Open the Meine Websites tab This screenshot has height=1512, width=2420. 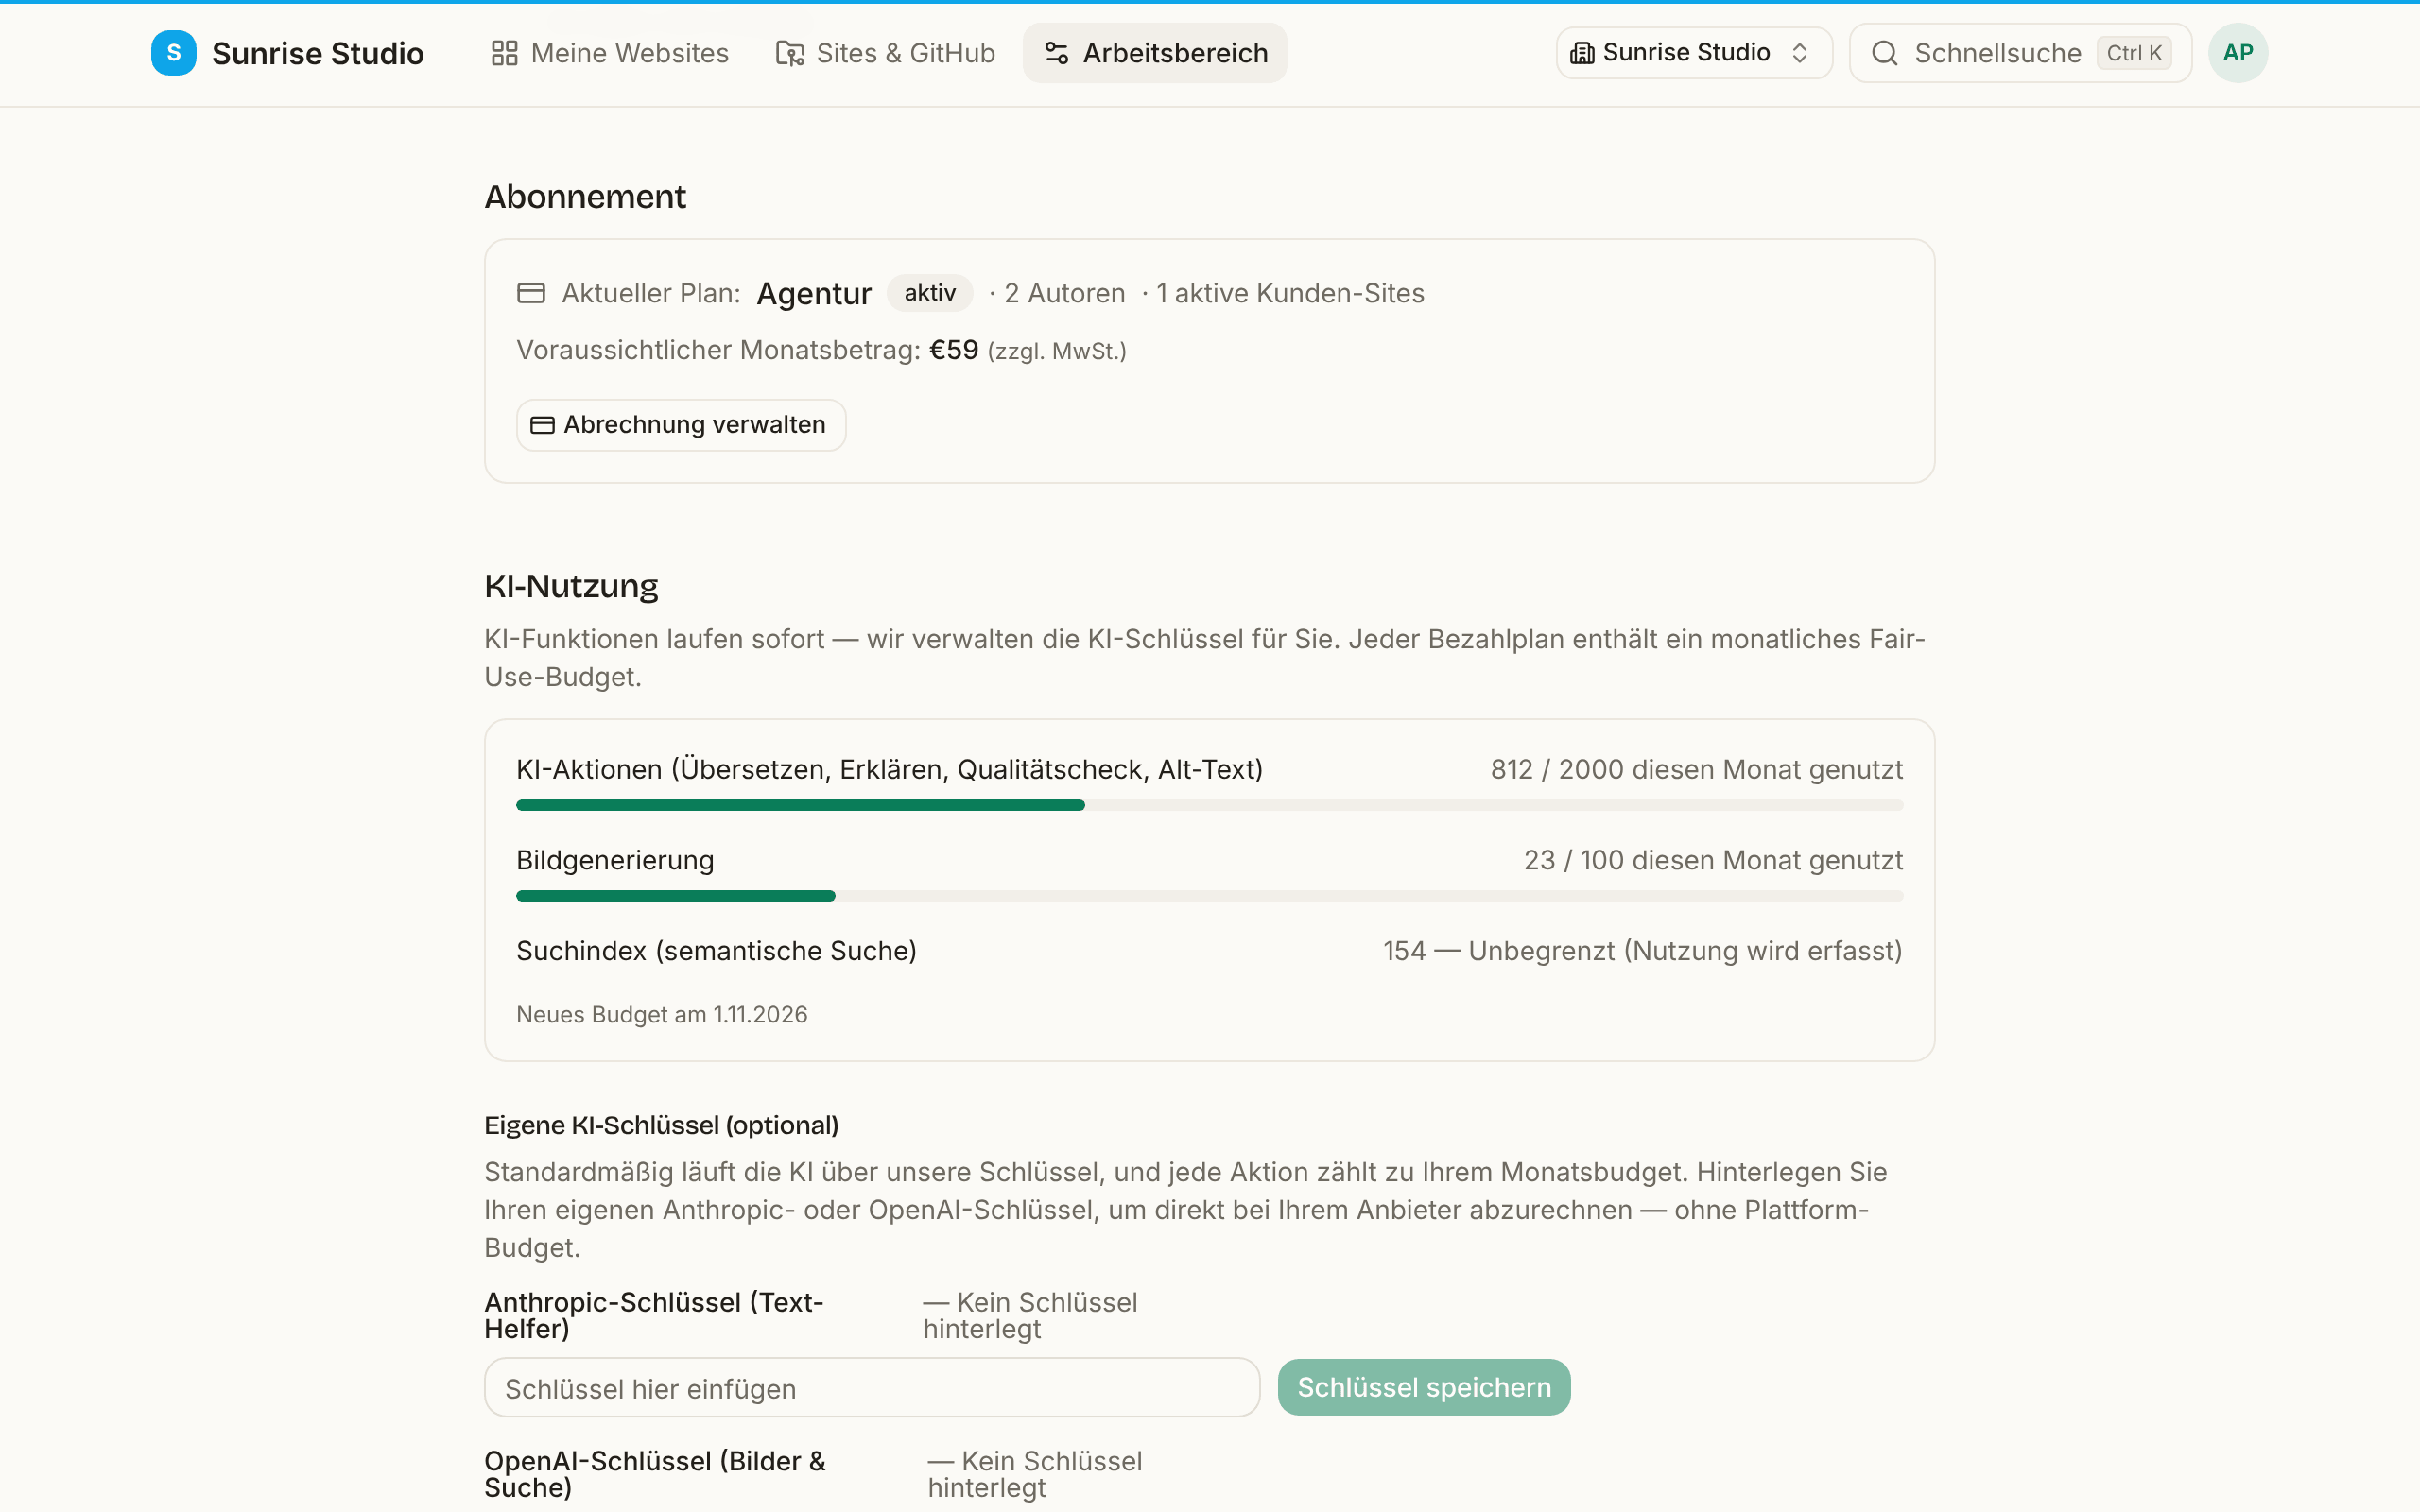tap(610, 53)
